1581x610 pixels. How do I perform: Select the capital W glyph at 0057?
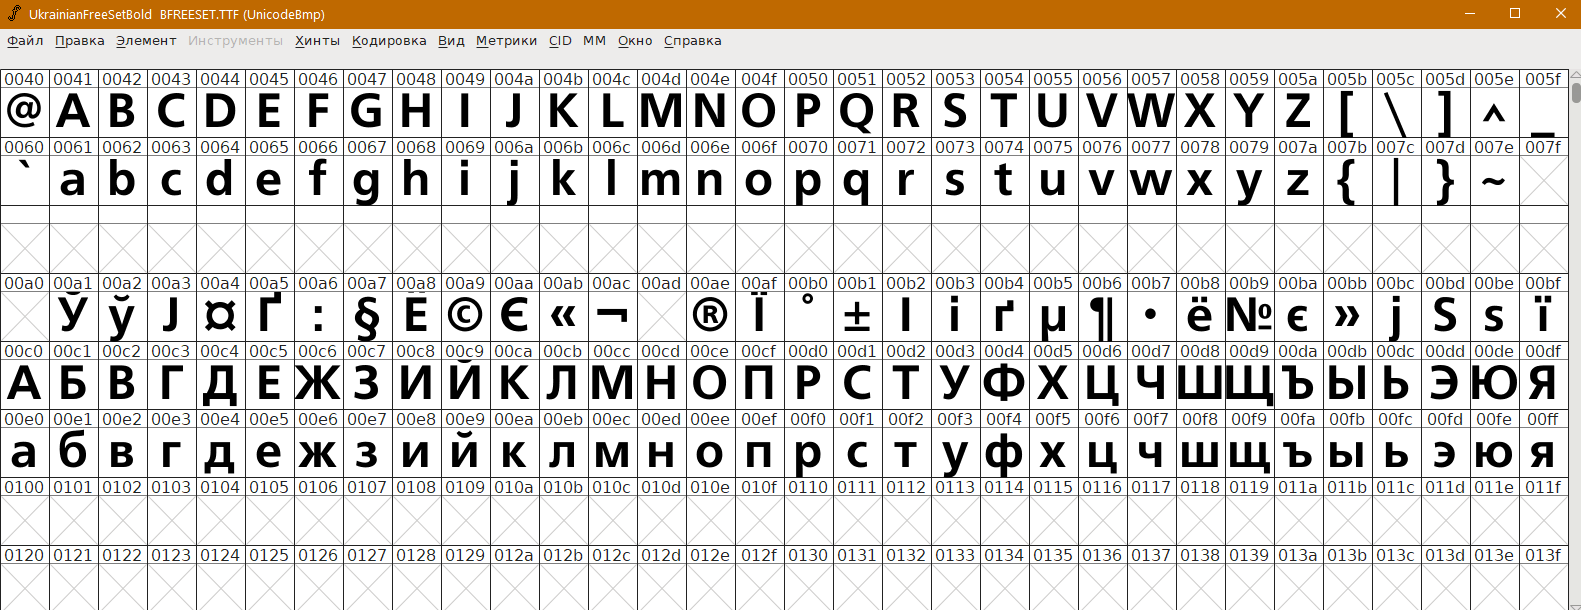[1151, 112]
